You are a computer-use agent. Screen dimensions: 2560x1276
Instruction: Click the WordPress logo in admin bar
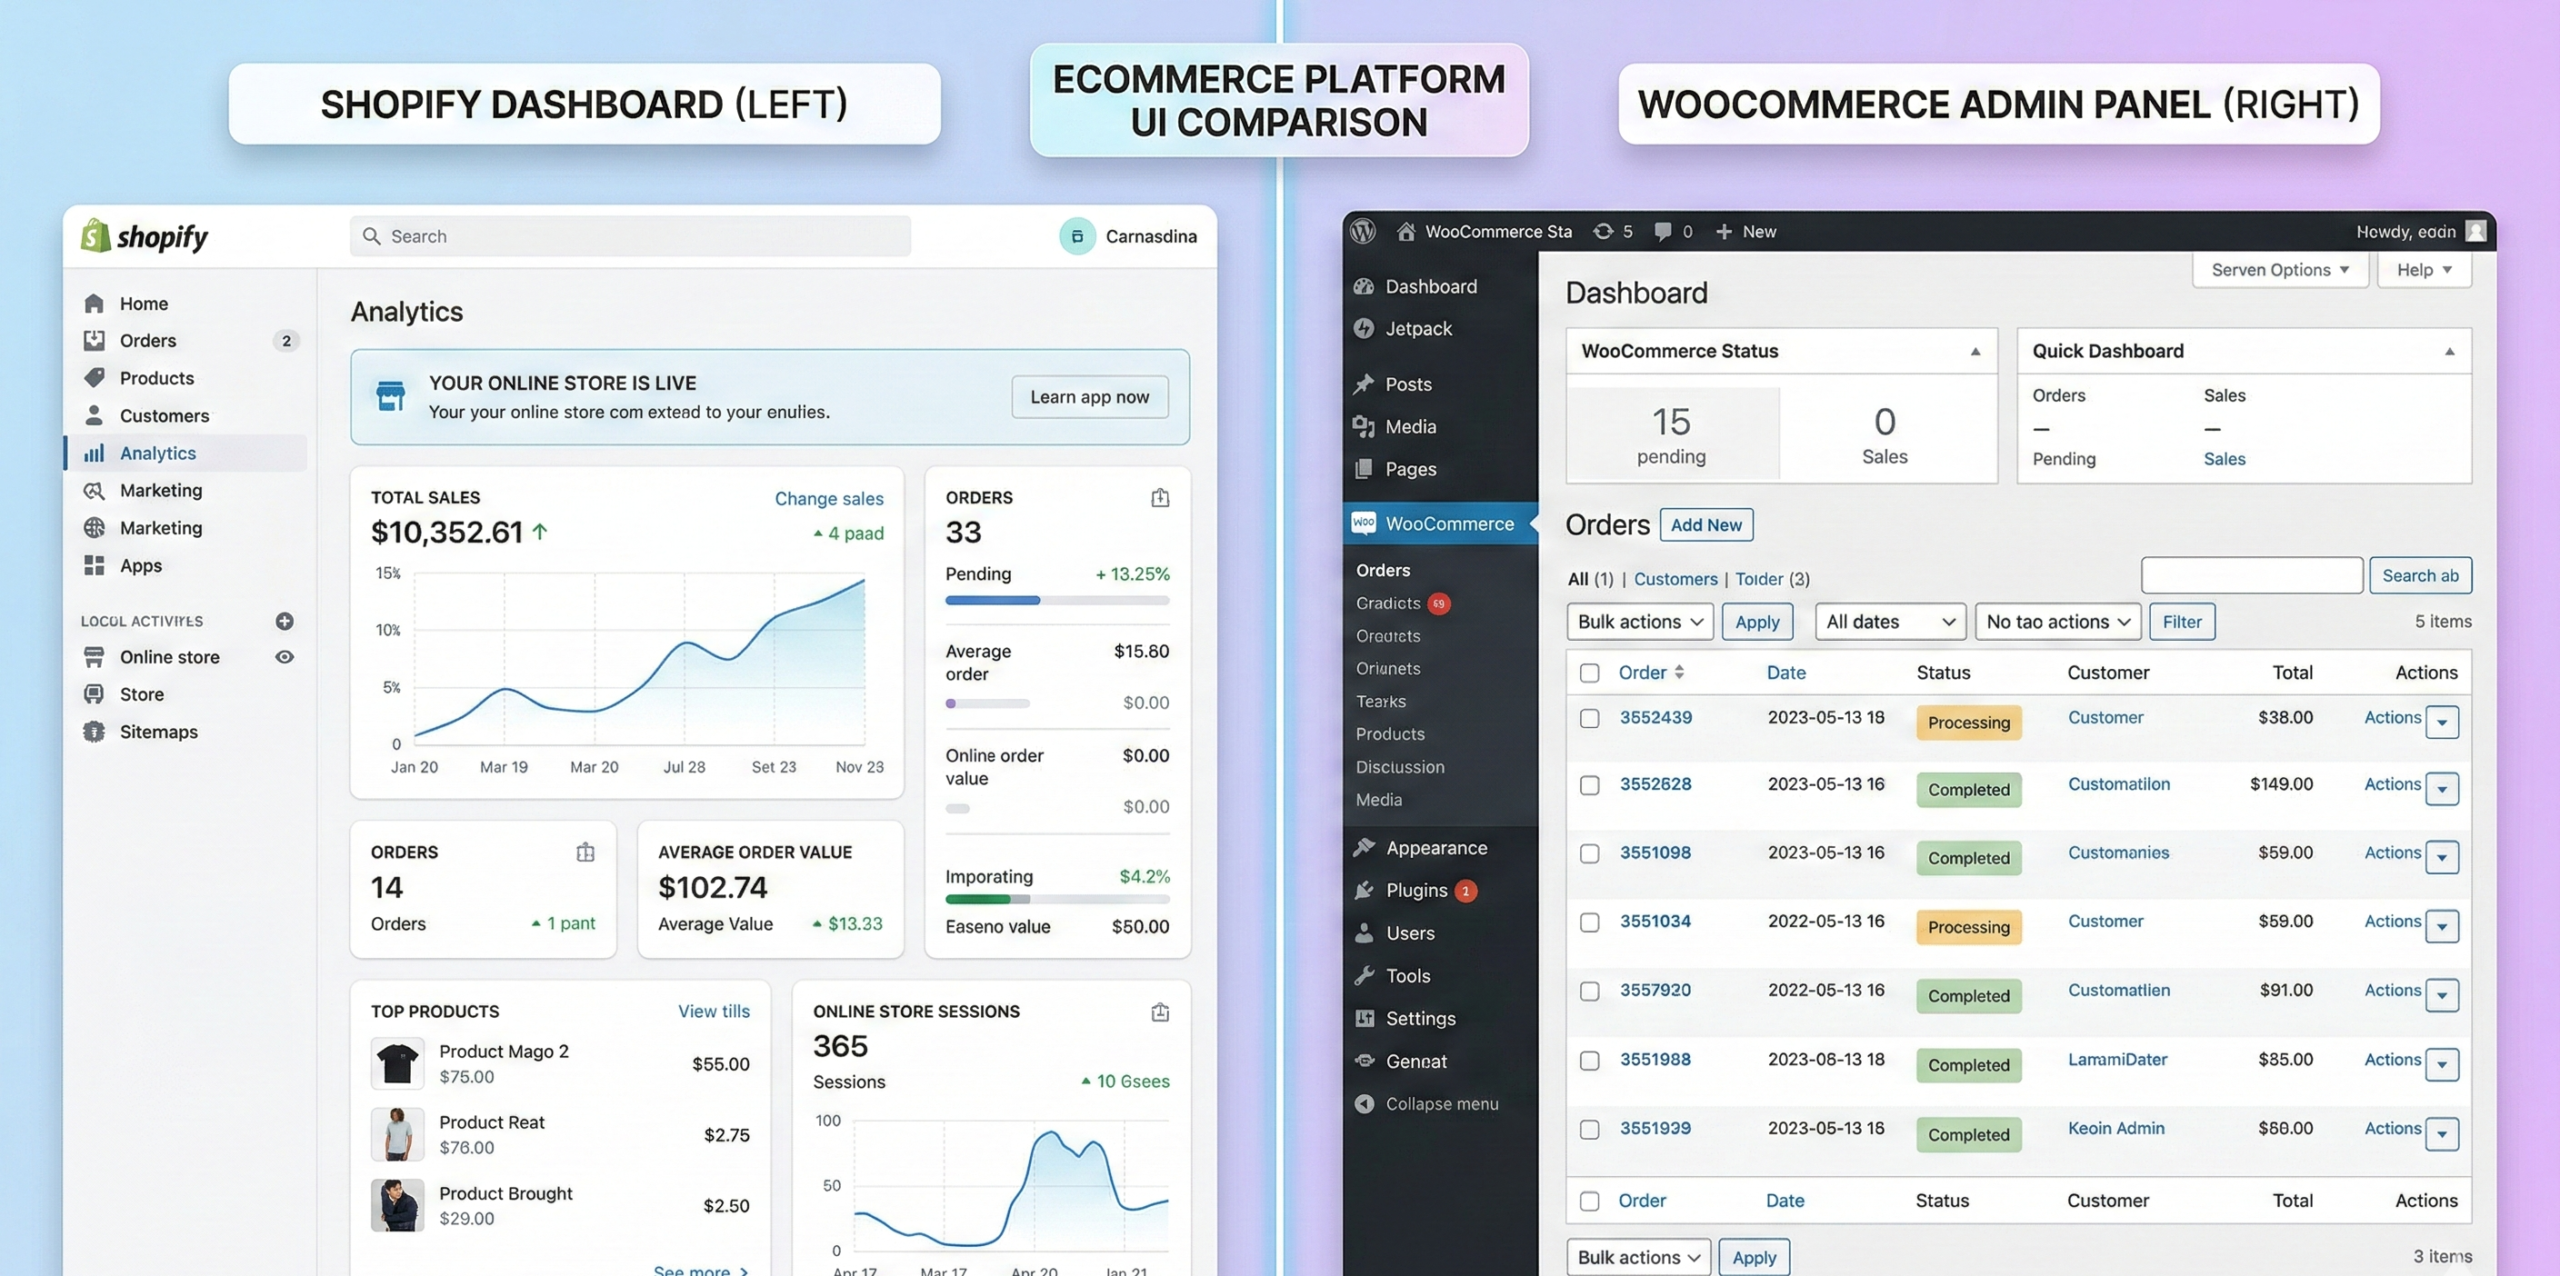tap(1363, 231)
